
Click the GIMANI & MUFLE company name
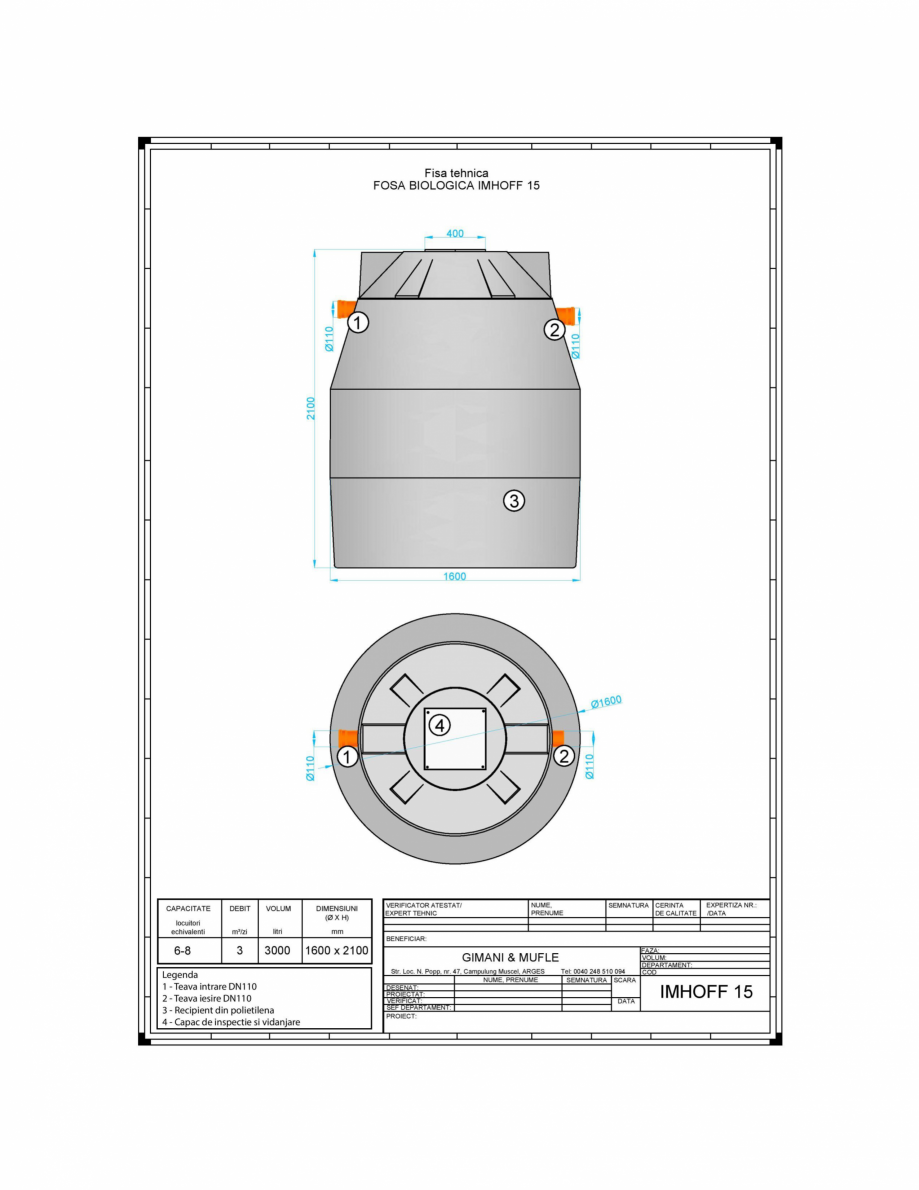tap(512, 957)
